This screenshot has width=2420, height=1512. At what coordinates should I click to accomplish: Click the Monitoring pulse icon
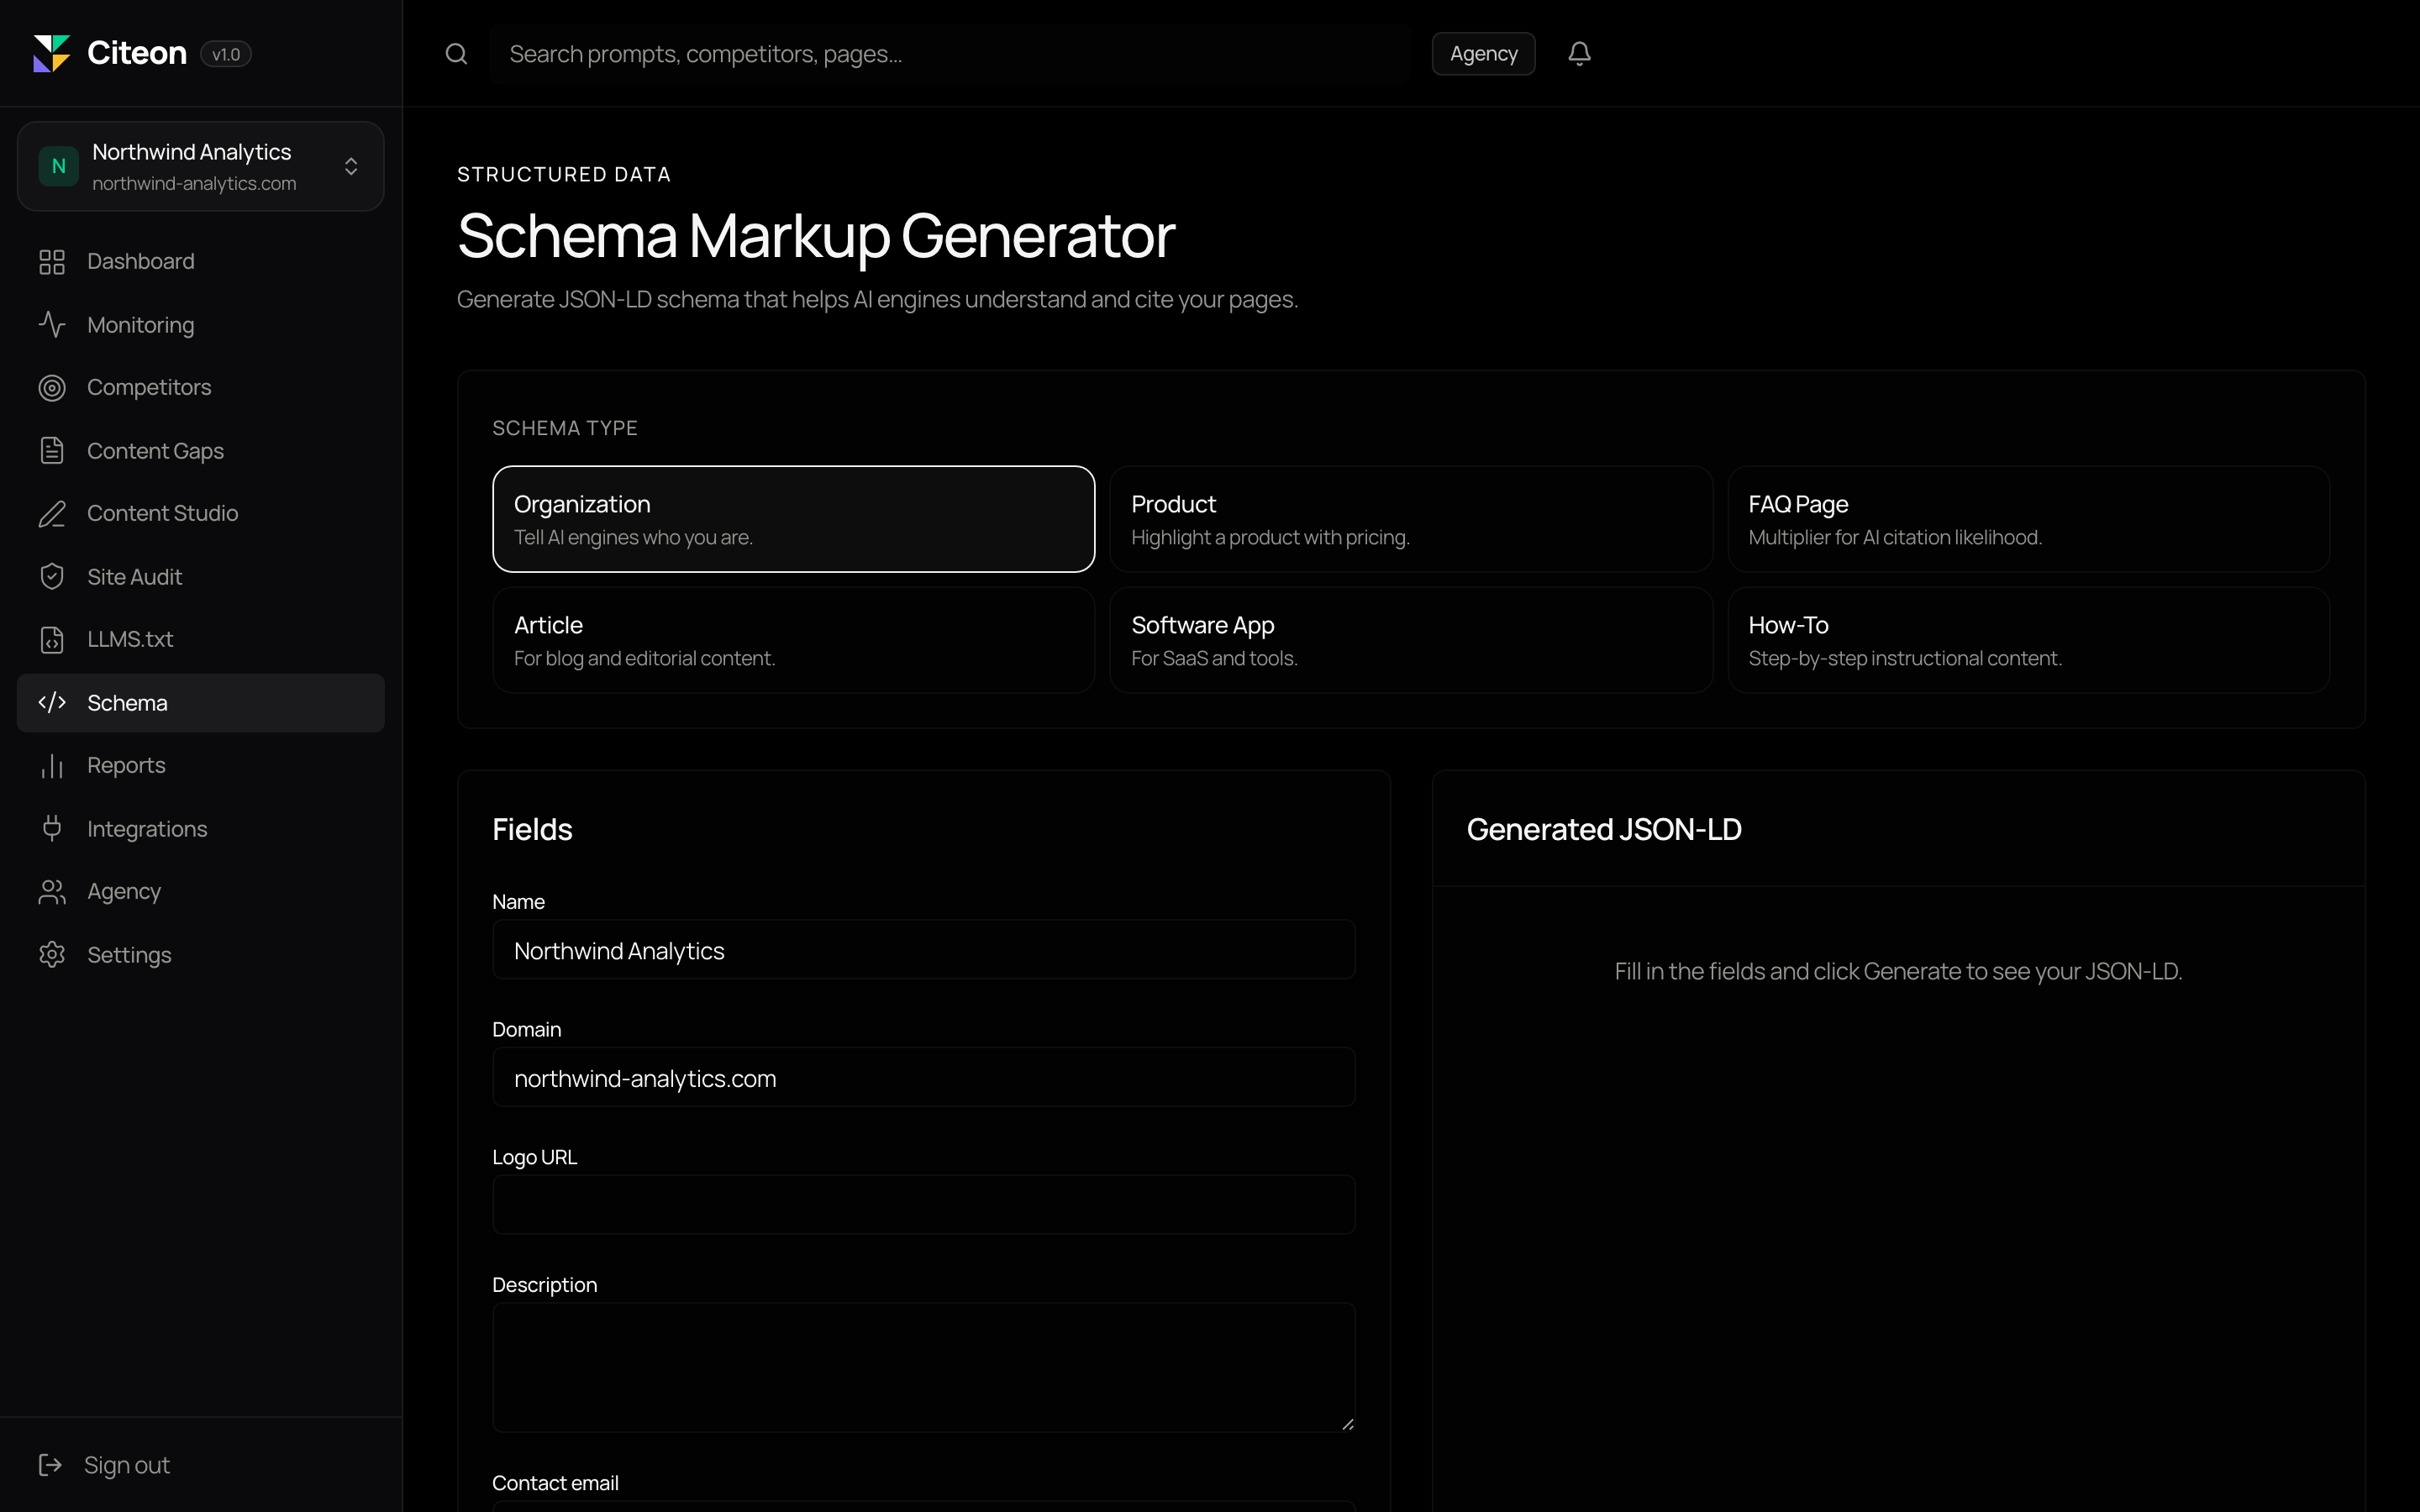point(52,325)
